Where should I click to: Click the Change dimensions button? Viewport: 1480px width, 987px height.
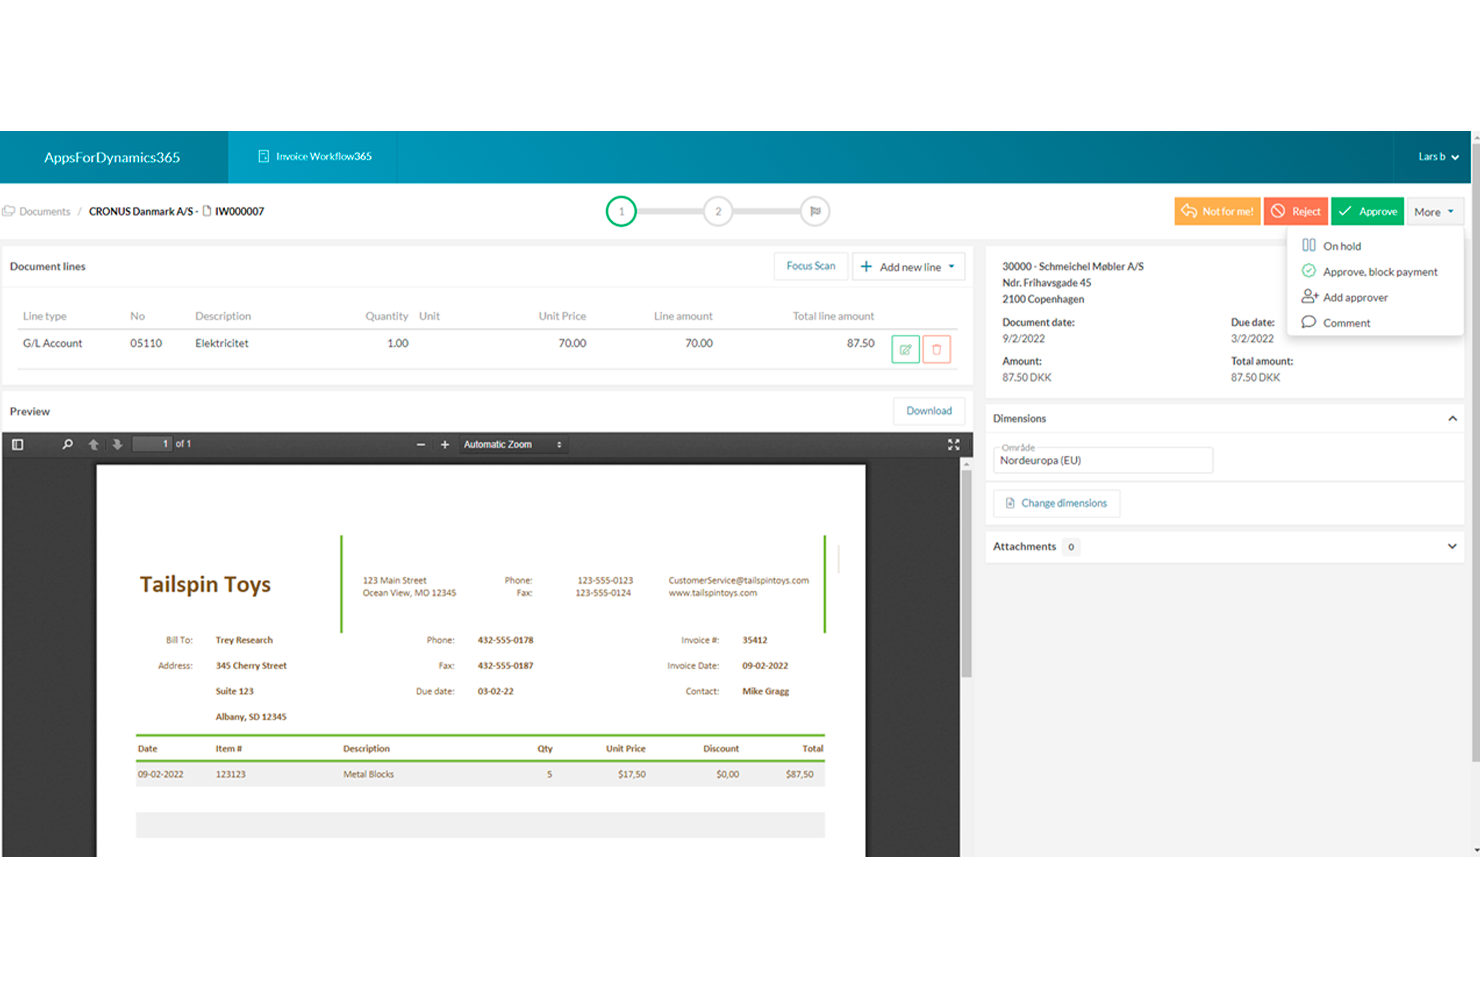pyautogui.click(x=1056, y=503)
